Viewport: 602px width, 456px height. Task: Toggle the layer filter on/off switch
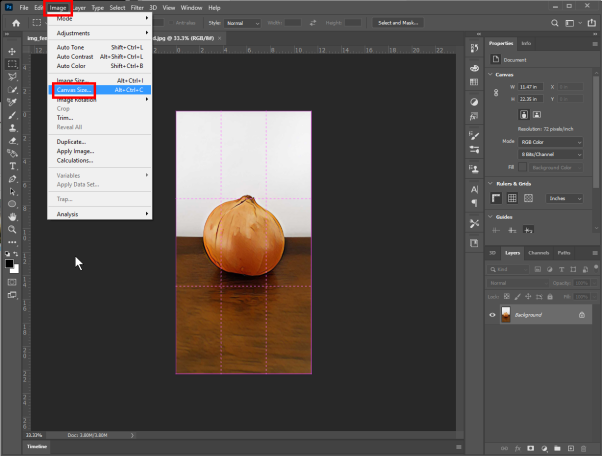tap(596, 267)
